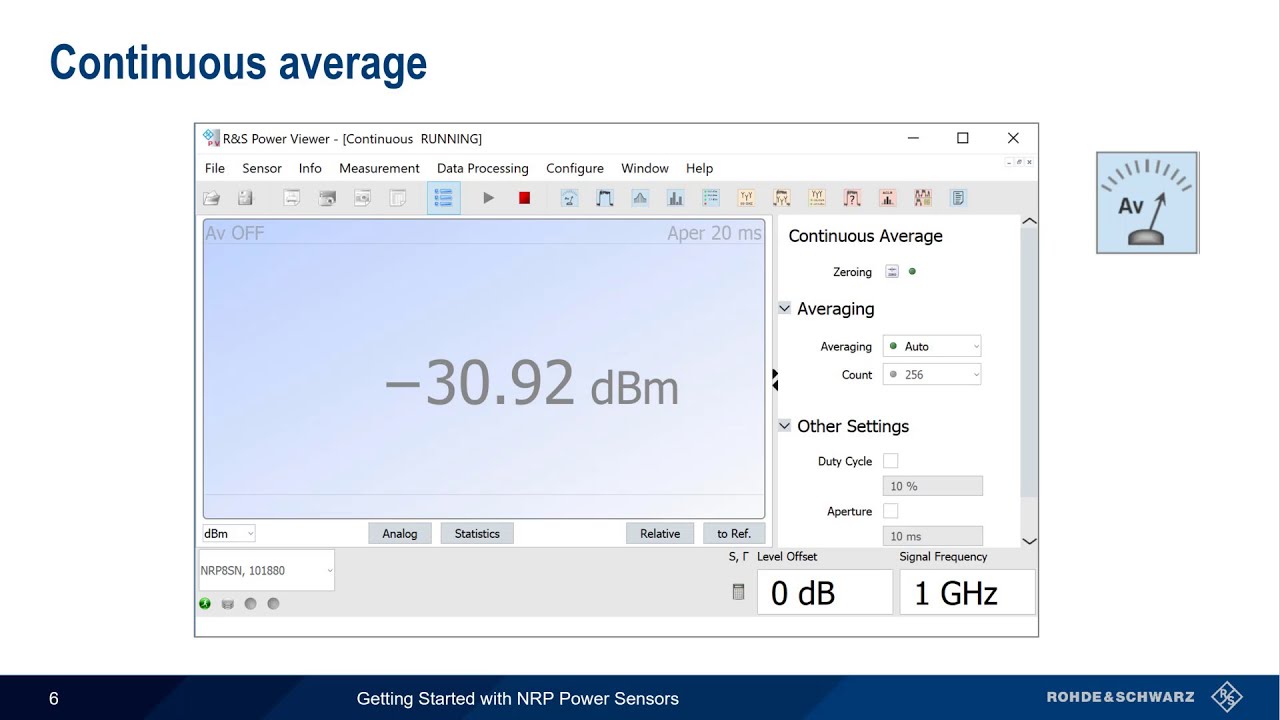Collapse the Averaging section
1280x720 pixels.
point(785,309)
